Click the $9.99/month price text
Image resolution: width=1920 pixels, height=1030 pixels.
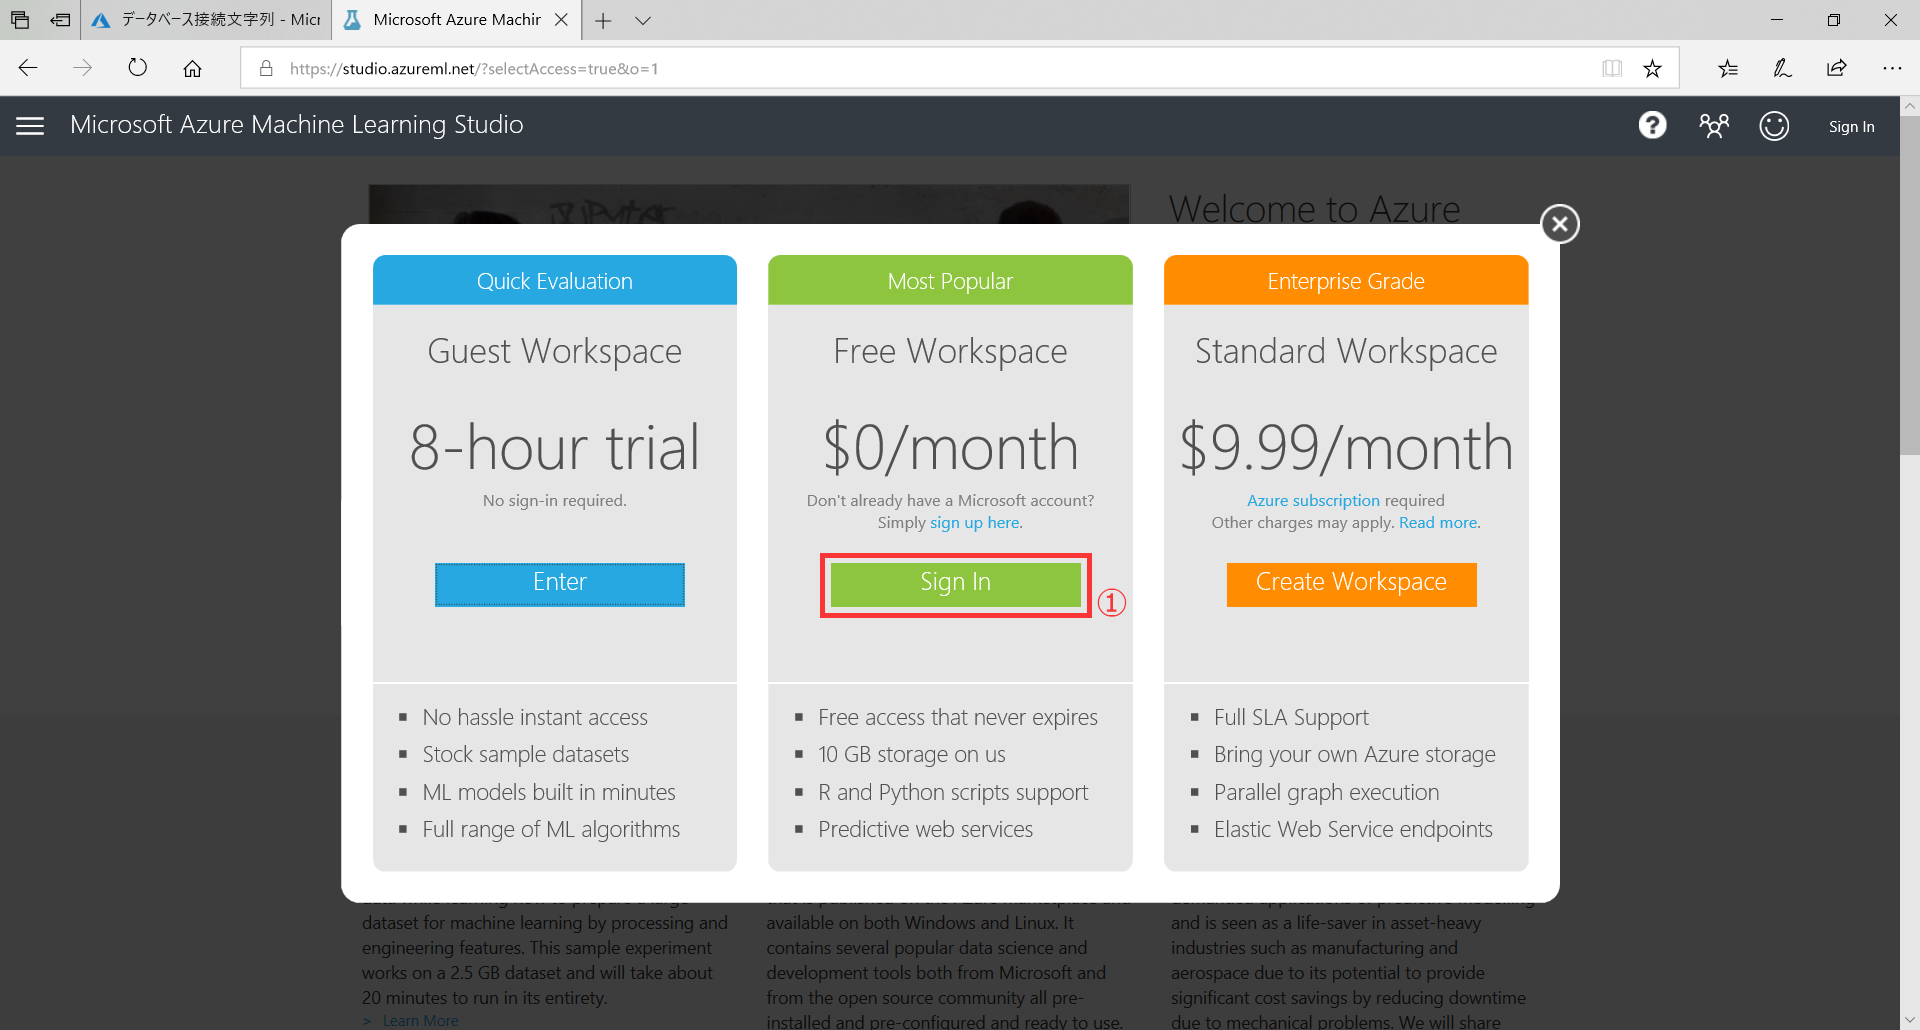[1346, 447]
